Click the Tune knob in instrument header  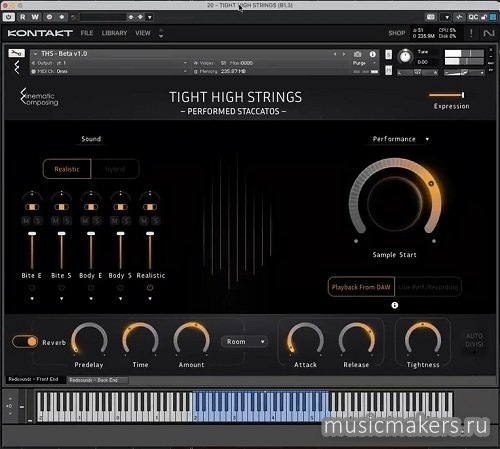tap(405, 57)
